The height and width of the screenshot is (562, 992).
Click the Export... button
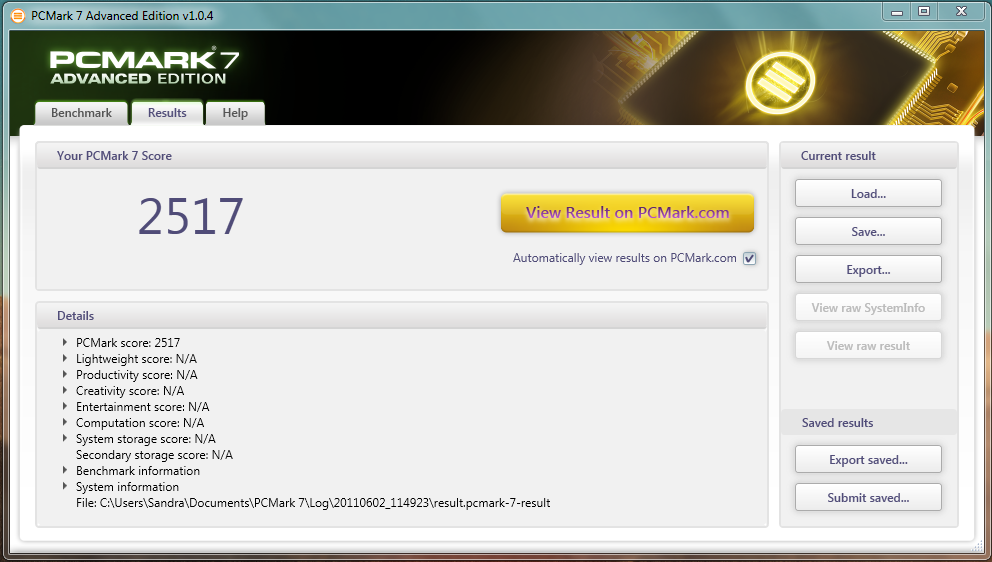pyautogui.click(x=868, y=270)
